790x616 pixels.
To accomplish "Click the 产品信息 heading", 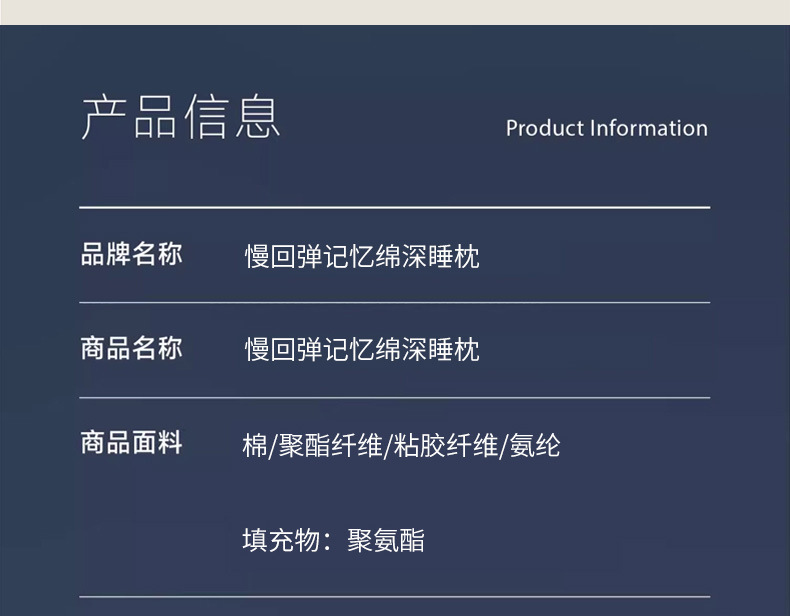I will [x=180, y=118].
